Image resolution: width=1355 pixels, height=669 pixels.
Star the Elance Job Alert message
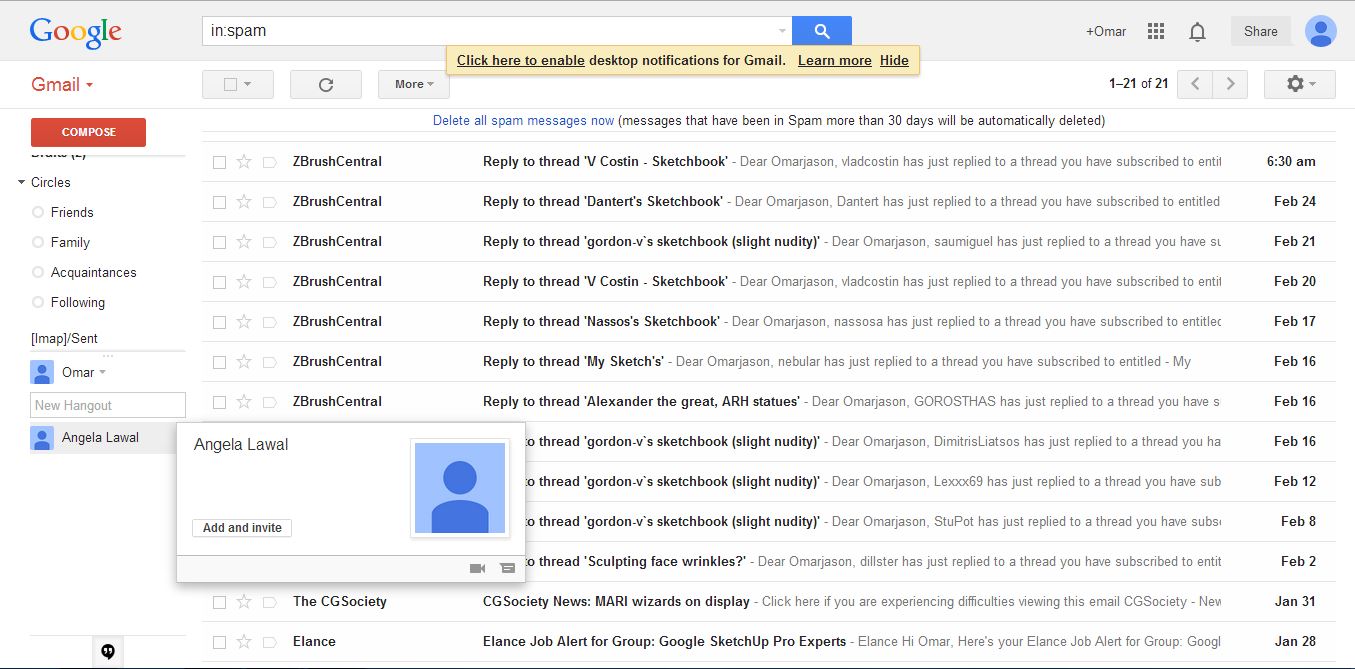pyautogui.click(x=244, y=641)
